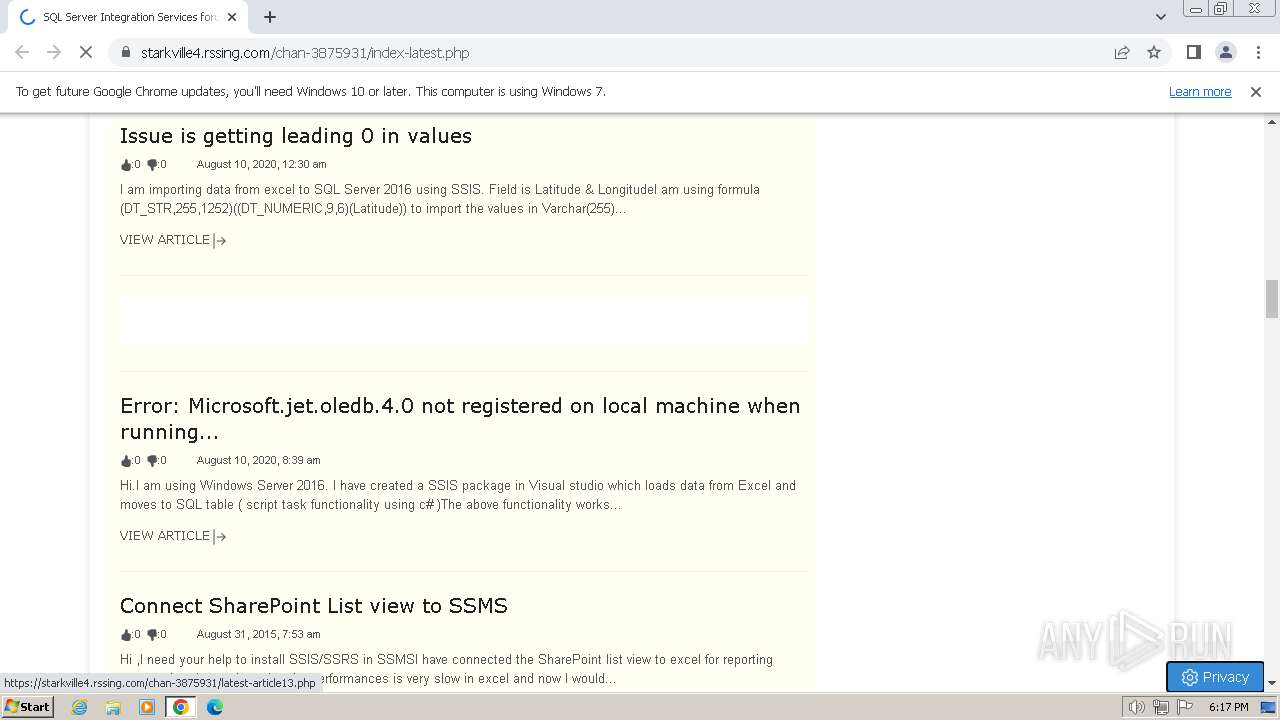Open the tab search dropdown
Screen dimensions: 1280x720
(1160, 17)
